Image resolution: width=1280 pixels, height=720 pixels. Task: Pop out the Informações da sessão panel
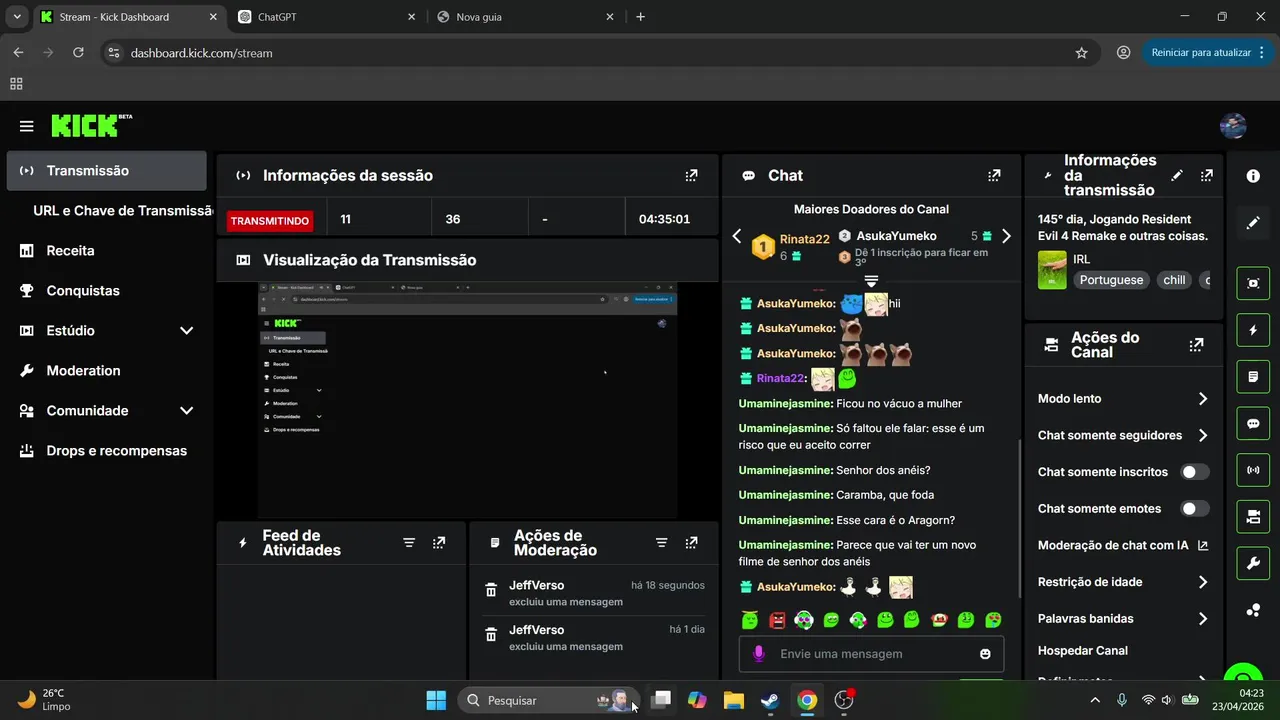click(691, 175)
